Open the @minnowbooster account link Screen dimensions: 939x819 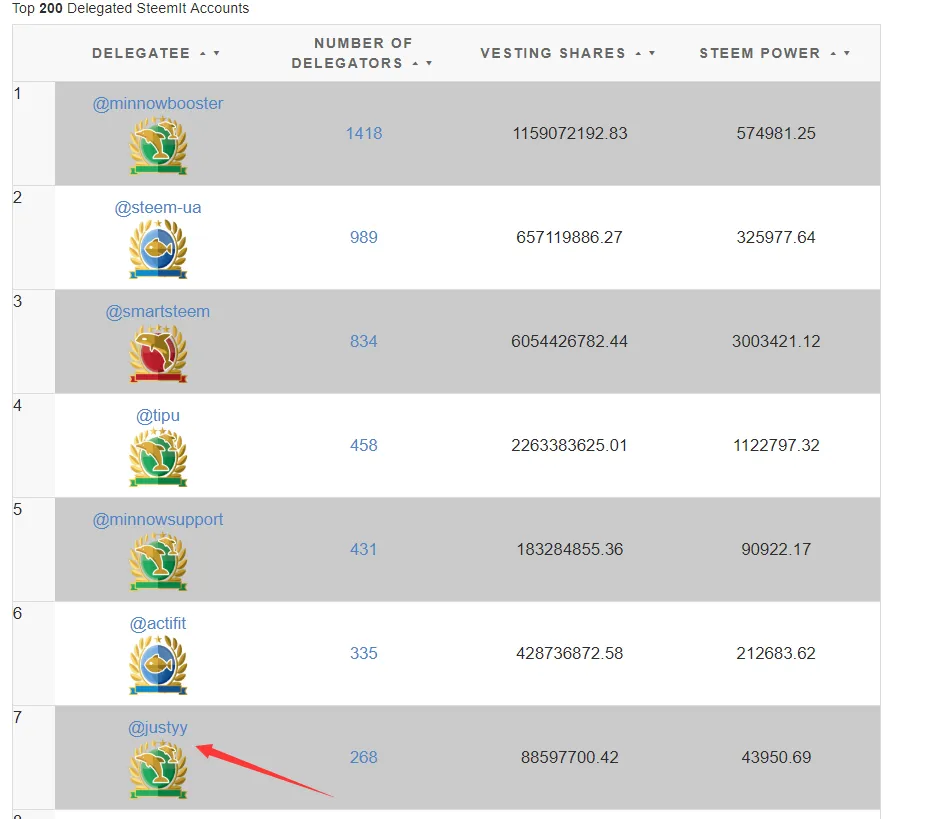pyautogui.click(x=157, y=103)
